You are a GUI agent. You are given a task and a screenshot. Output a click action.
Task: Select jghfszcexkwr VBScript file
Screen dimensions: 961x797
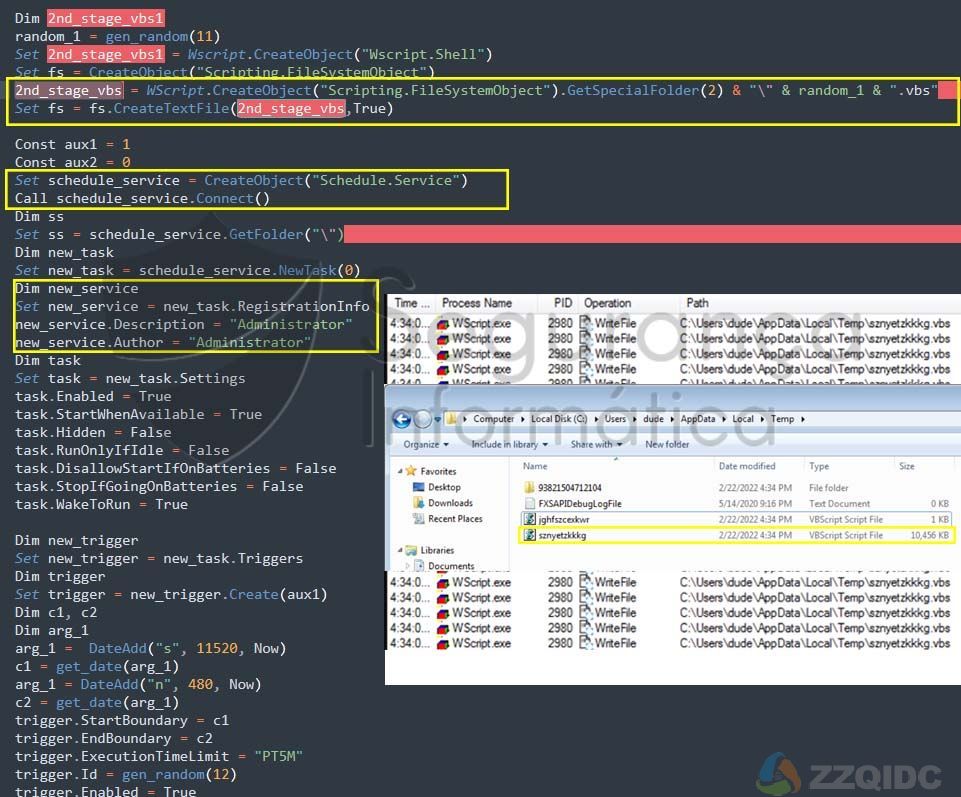coord(563,519)
